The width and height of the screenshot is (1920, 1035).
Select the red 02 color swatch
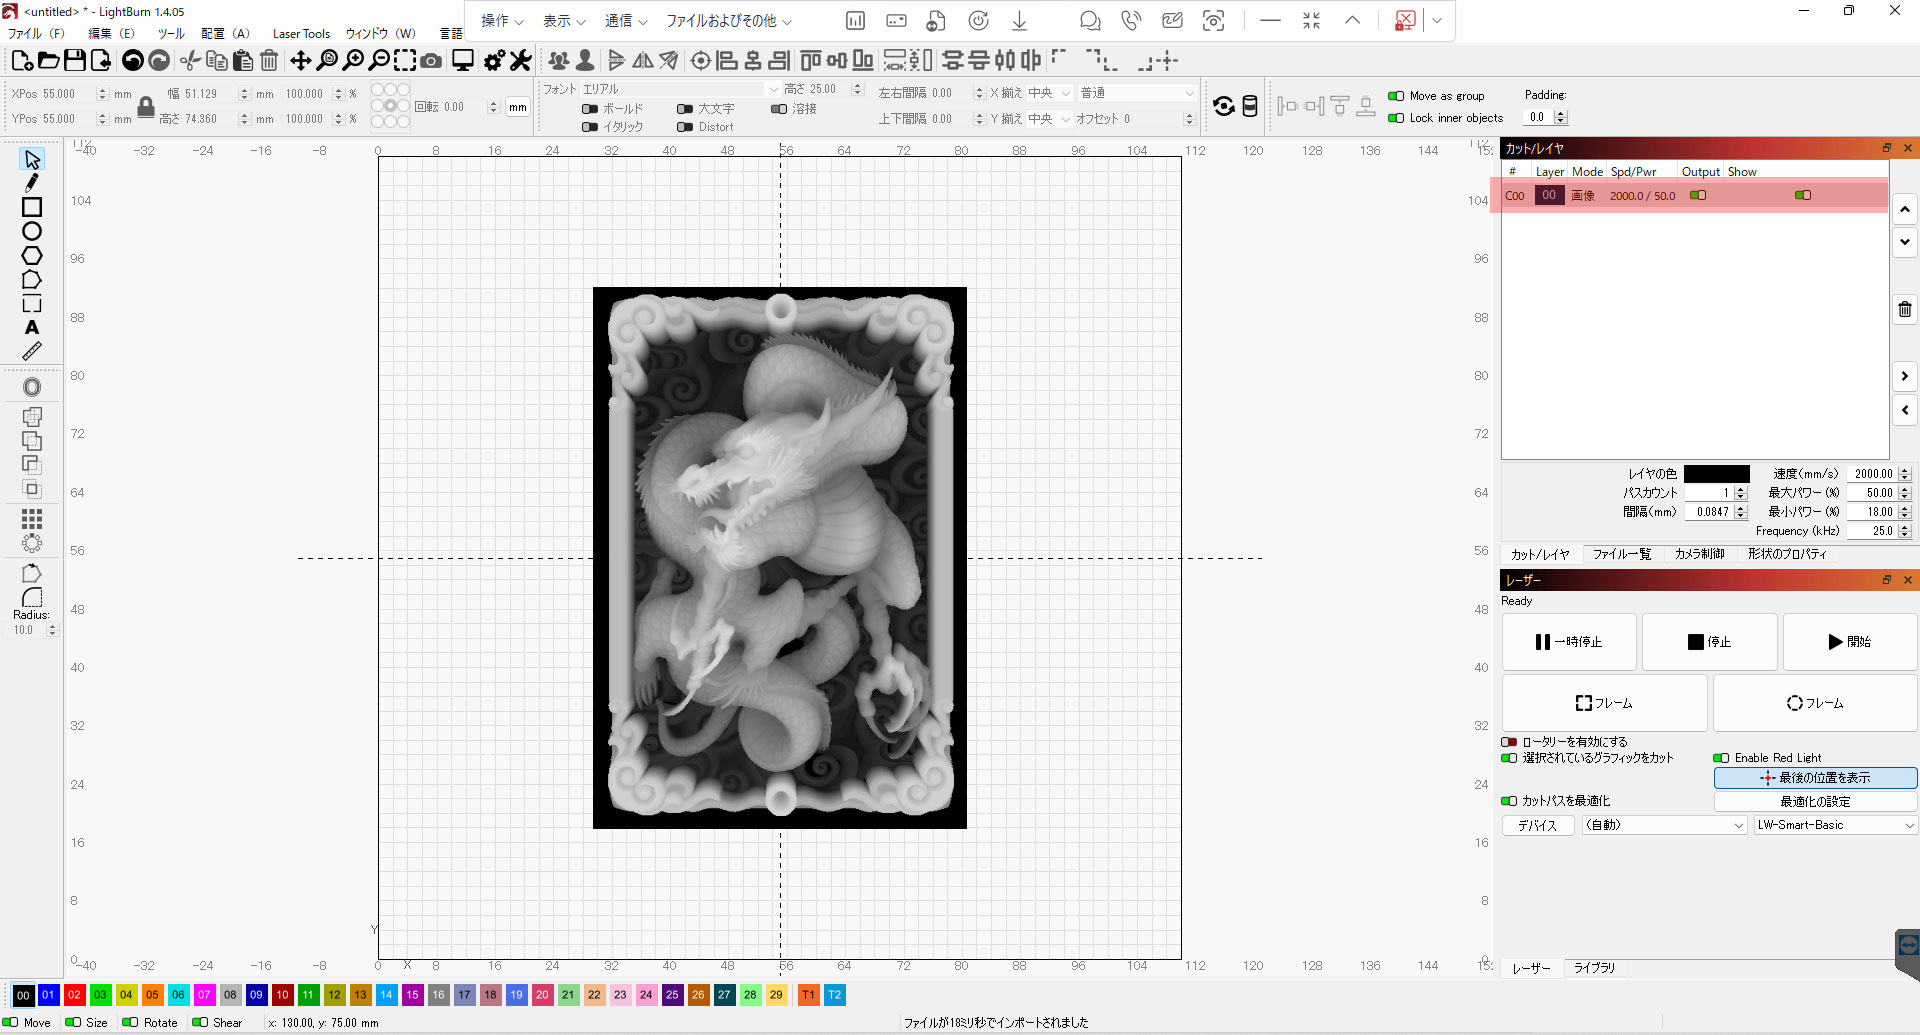coord(74,995)
